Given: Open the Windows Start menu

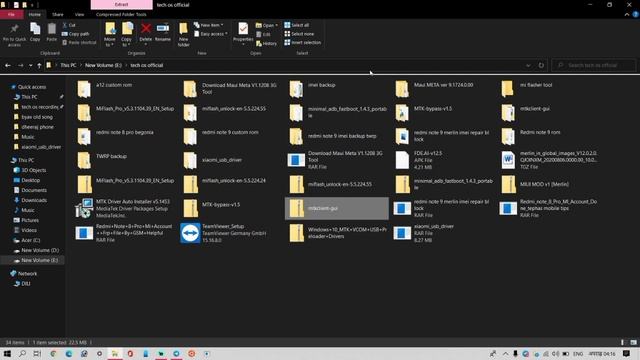Looking at the screenshot, I should coord(7,353).
